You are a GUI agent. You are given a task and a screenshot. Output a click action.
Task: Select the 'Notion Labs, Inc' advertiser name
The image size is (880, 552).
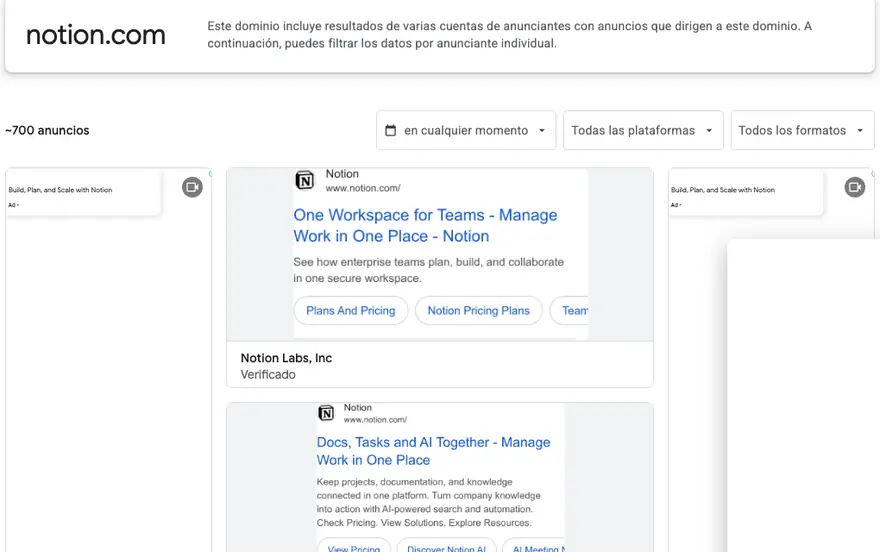click(x=286, y=358)
